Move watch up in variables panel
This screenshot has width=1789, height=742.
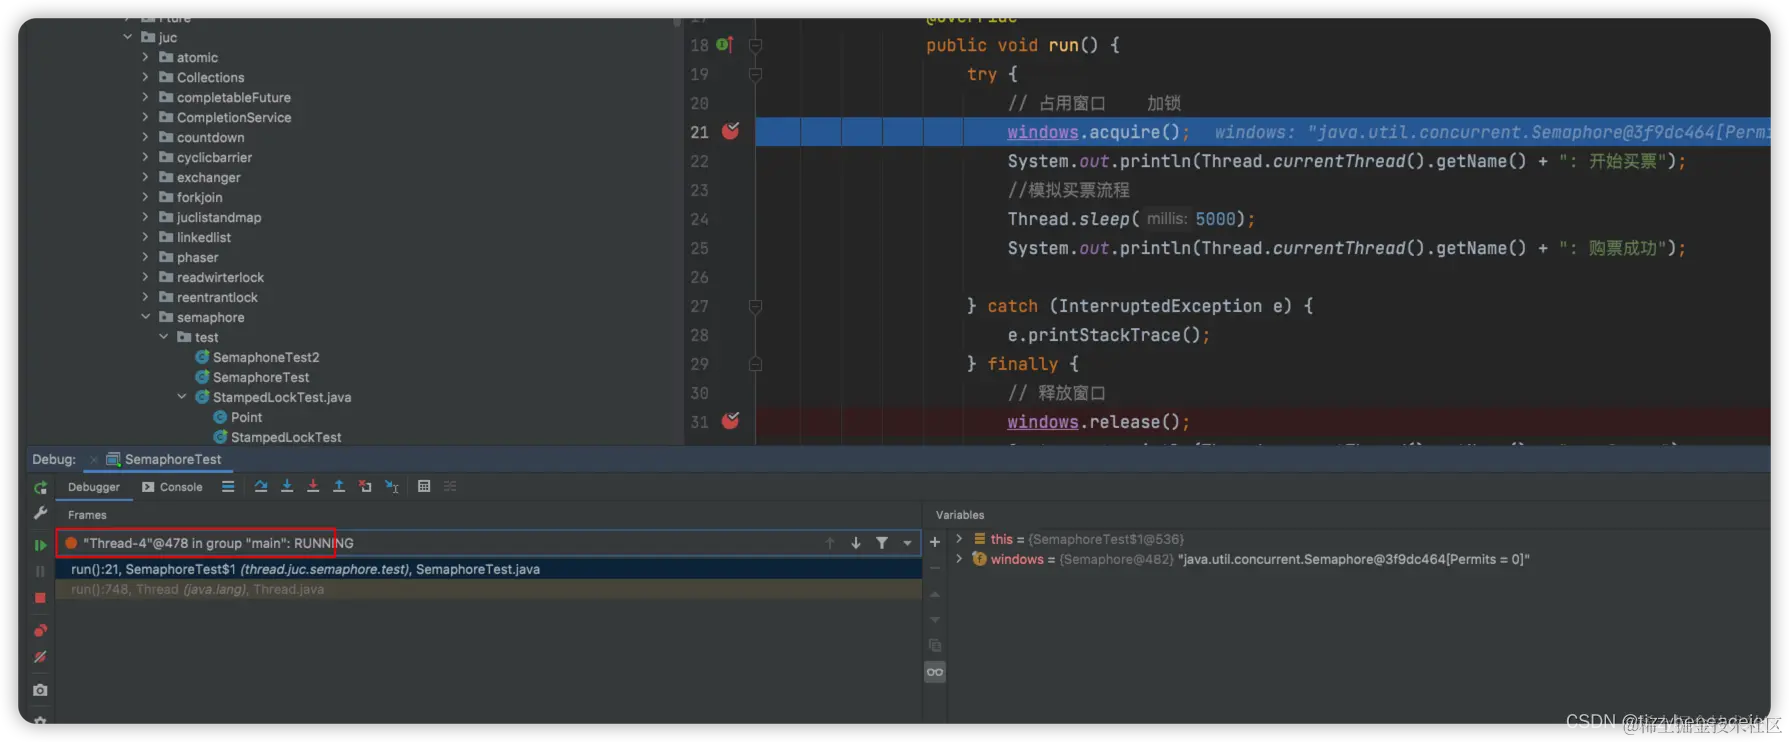tap(935, 594)
